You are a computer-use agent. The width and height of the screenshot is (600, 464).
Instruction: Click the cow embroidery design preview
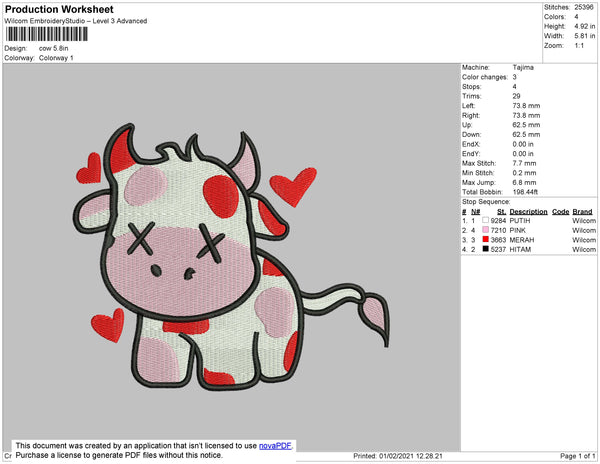232,256
